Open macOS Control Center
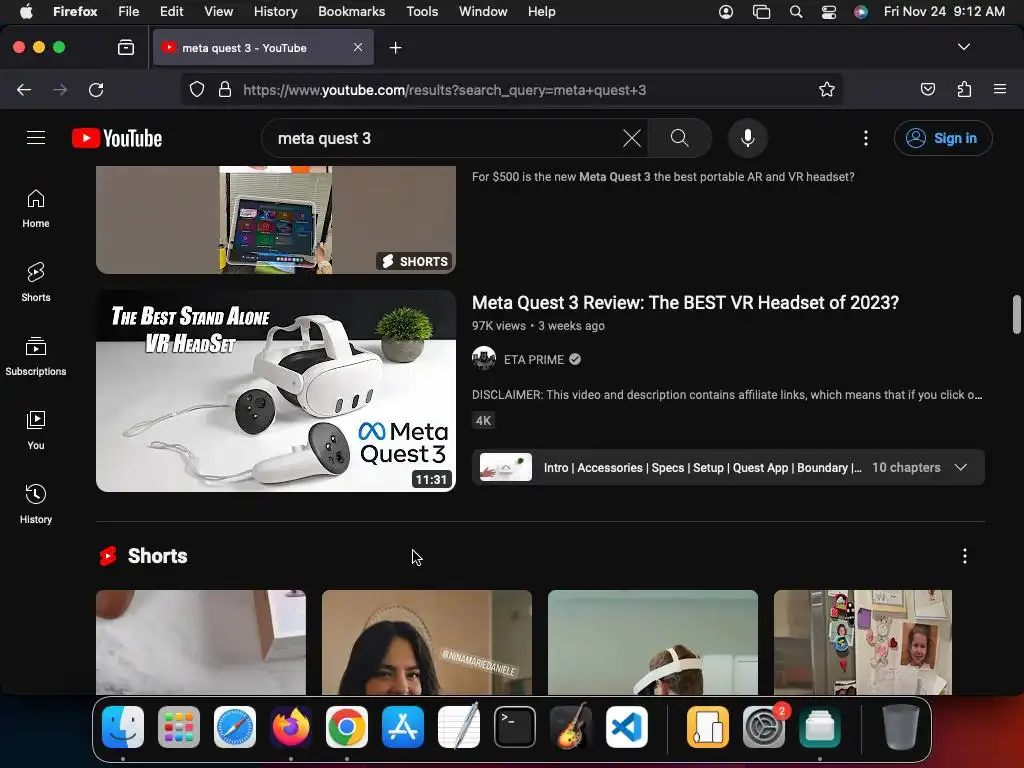The width and height of the screenshot is (1024, 768). point(829,11)
